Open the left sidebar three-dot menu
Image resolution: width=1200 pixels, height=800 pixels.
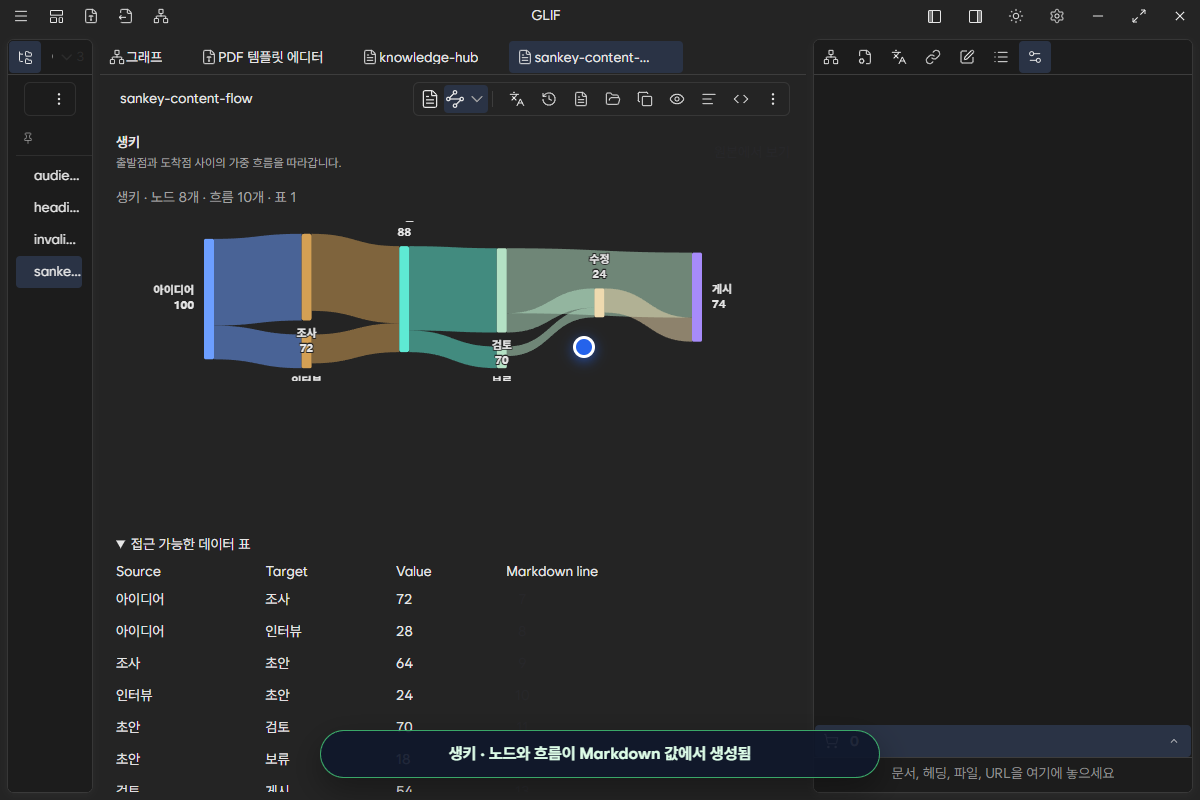click(x=58, y=99)
